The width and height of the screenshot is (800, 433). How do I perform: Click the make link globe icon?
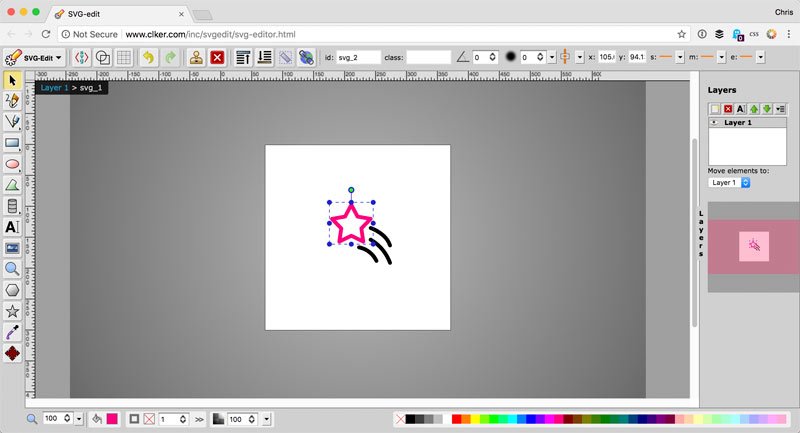point(306,58)
